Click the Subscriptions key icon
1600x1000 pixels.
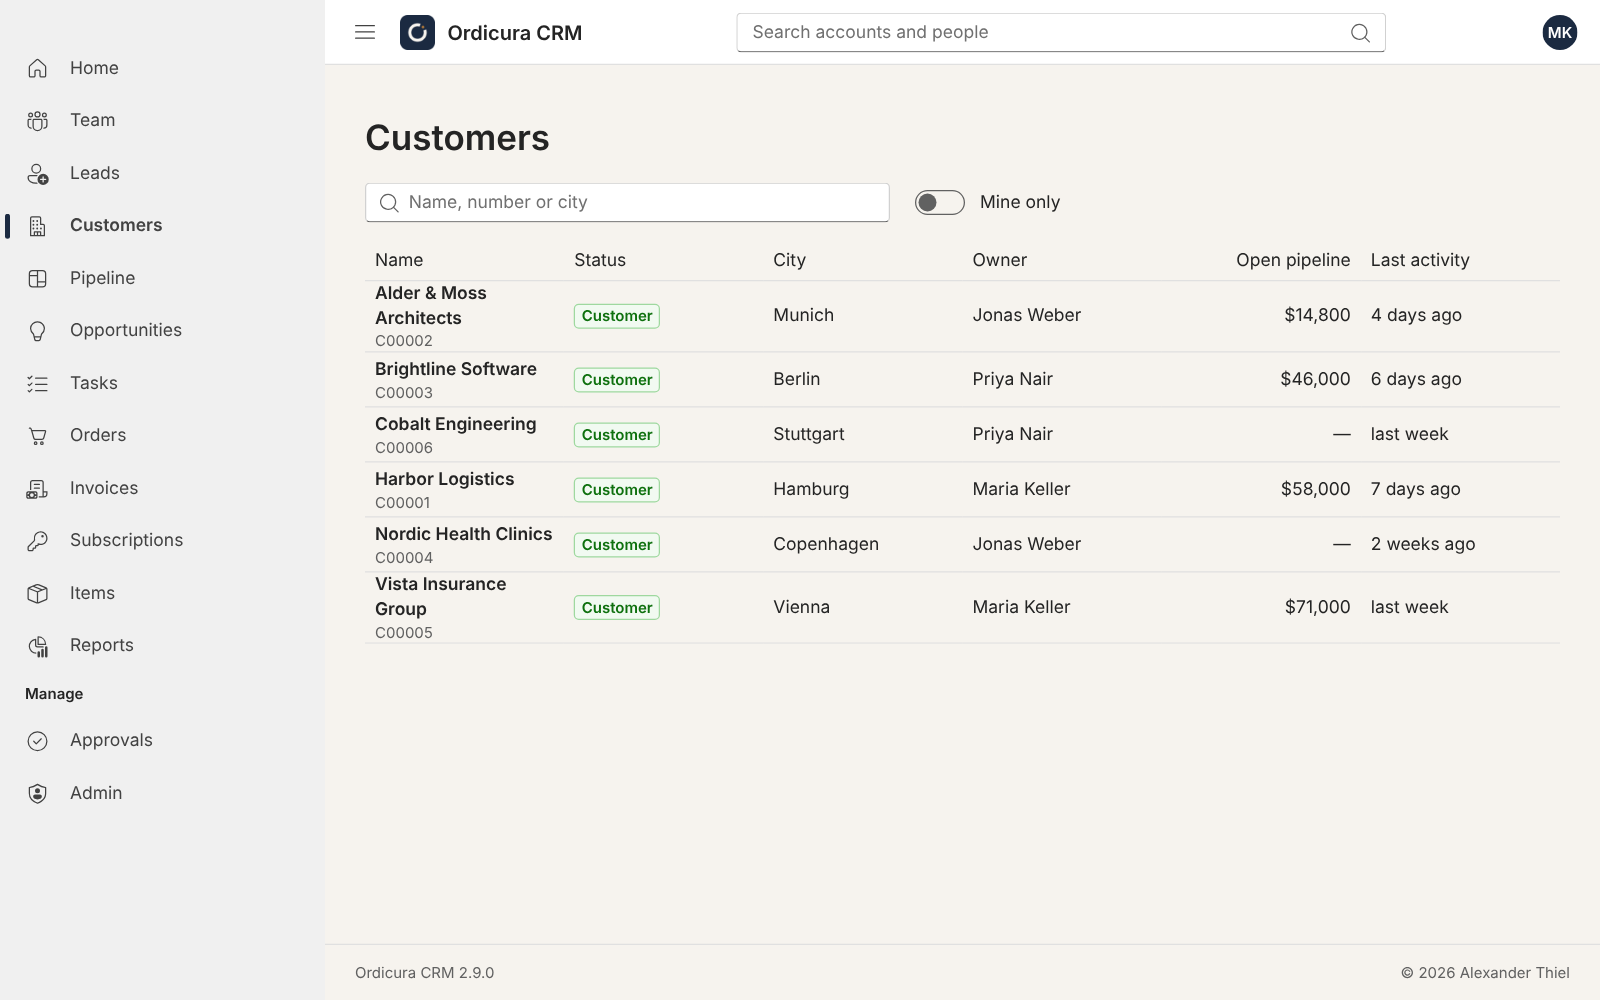tap(38, 541)
